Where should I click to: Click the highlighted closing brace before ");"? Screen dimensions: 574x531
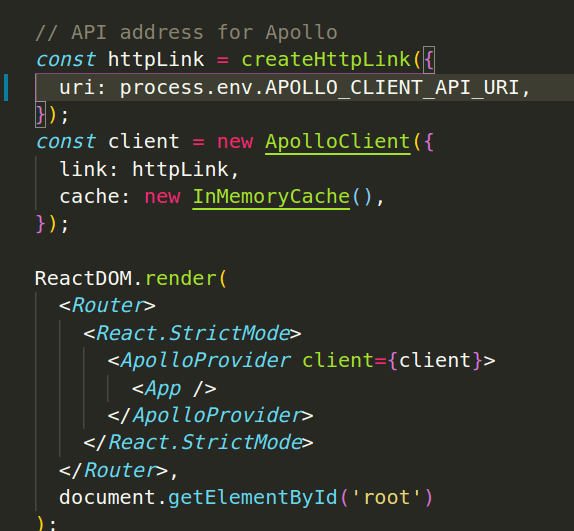coord(40,115)
